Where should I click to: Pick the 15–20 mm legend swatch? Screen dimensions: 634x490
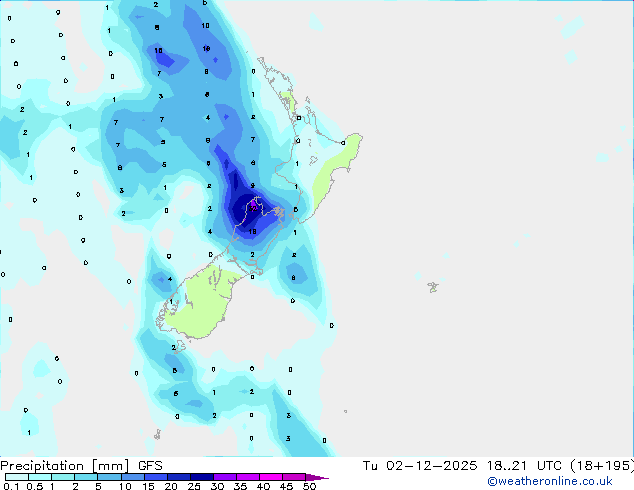tap(155, 477)
